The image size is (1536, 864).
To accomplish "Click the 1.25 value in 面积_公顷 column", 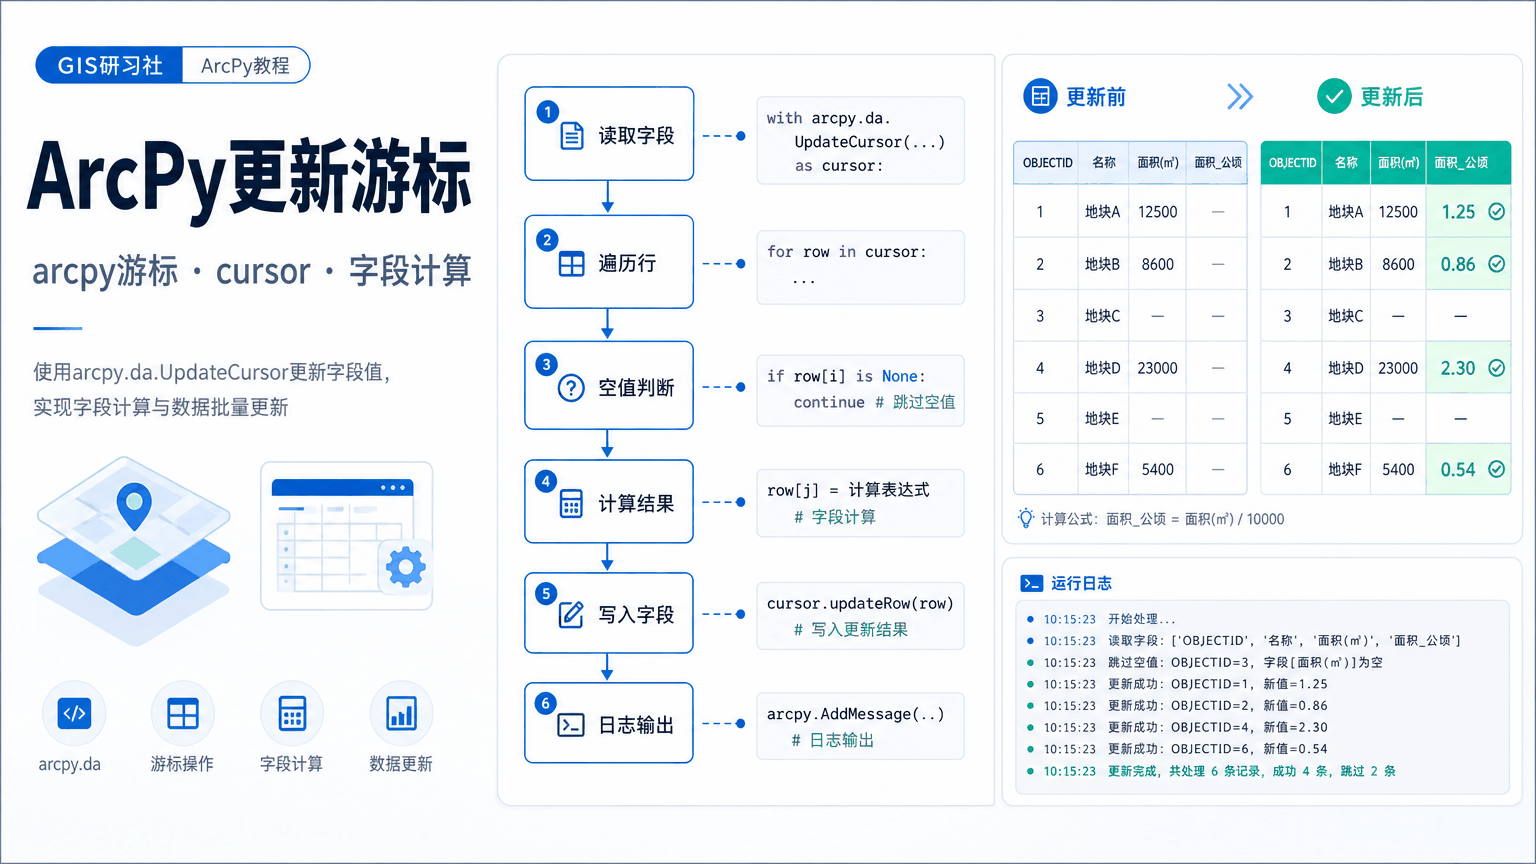I will (x=1458, y=211).
